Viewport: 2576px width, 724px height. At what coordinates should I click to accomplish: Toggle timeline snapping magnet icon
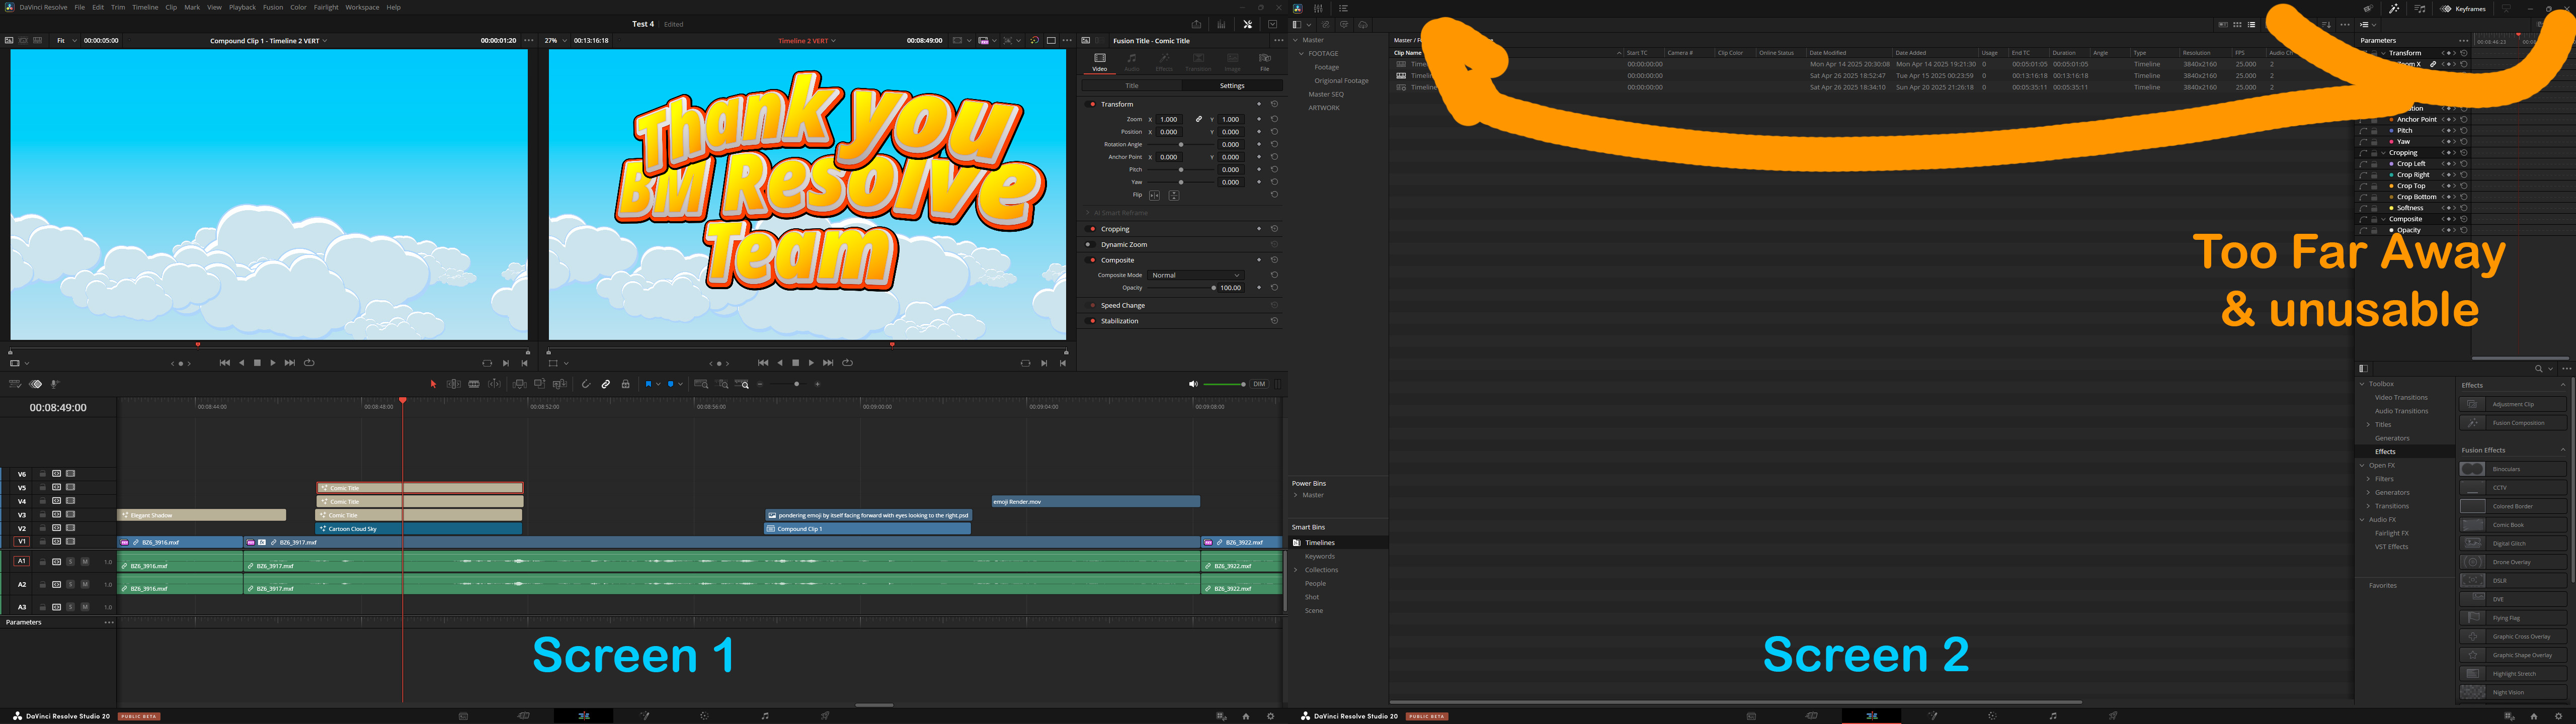pyautogui.click(x=586, y=384)
